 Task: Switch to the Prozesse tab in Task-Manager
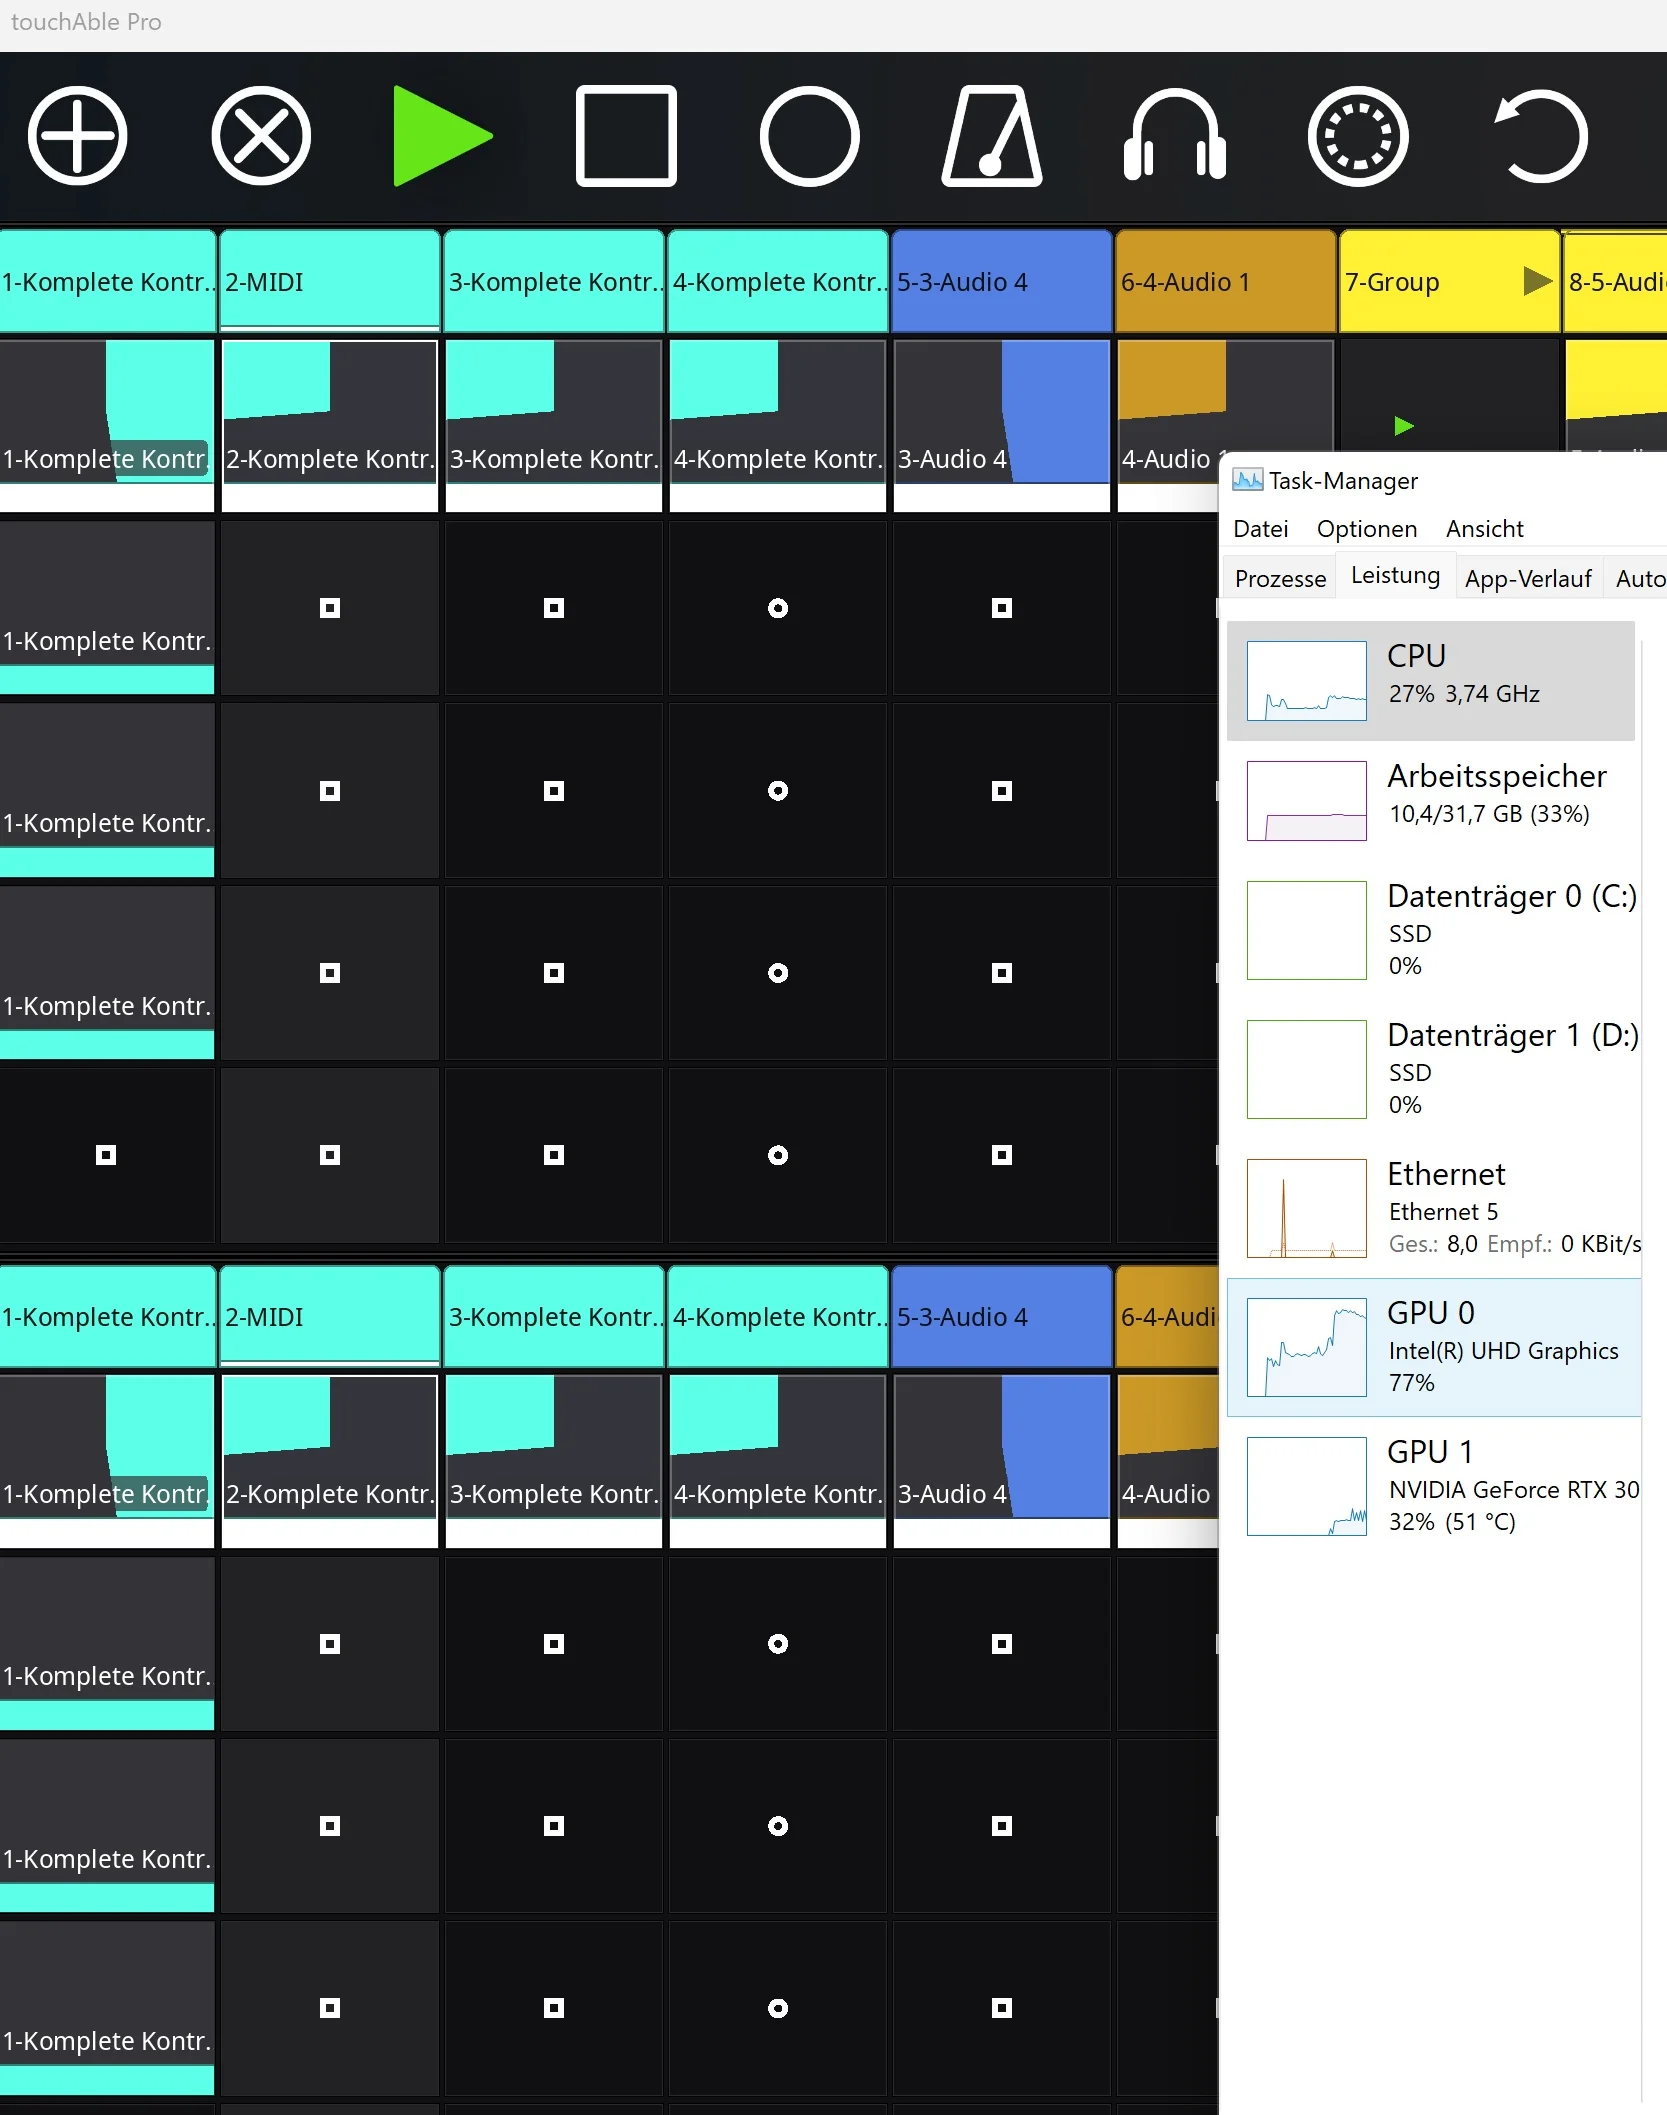click(1280, 578)
